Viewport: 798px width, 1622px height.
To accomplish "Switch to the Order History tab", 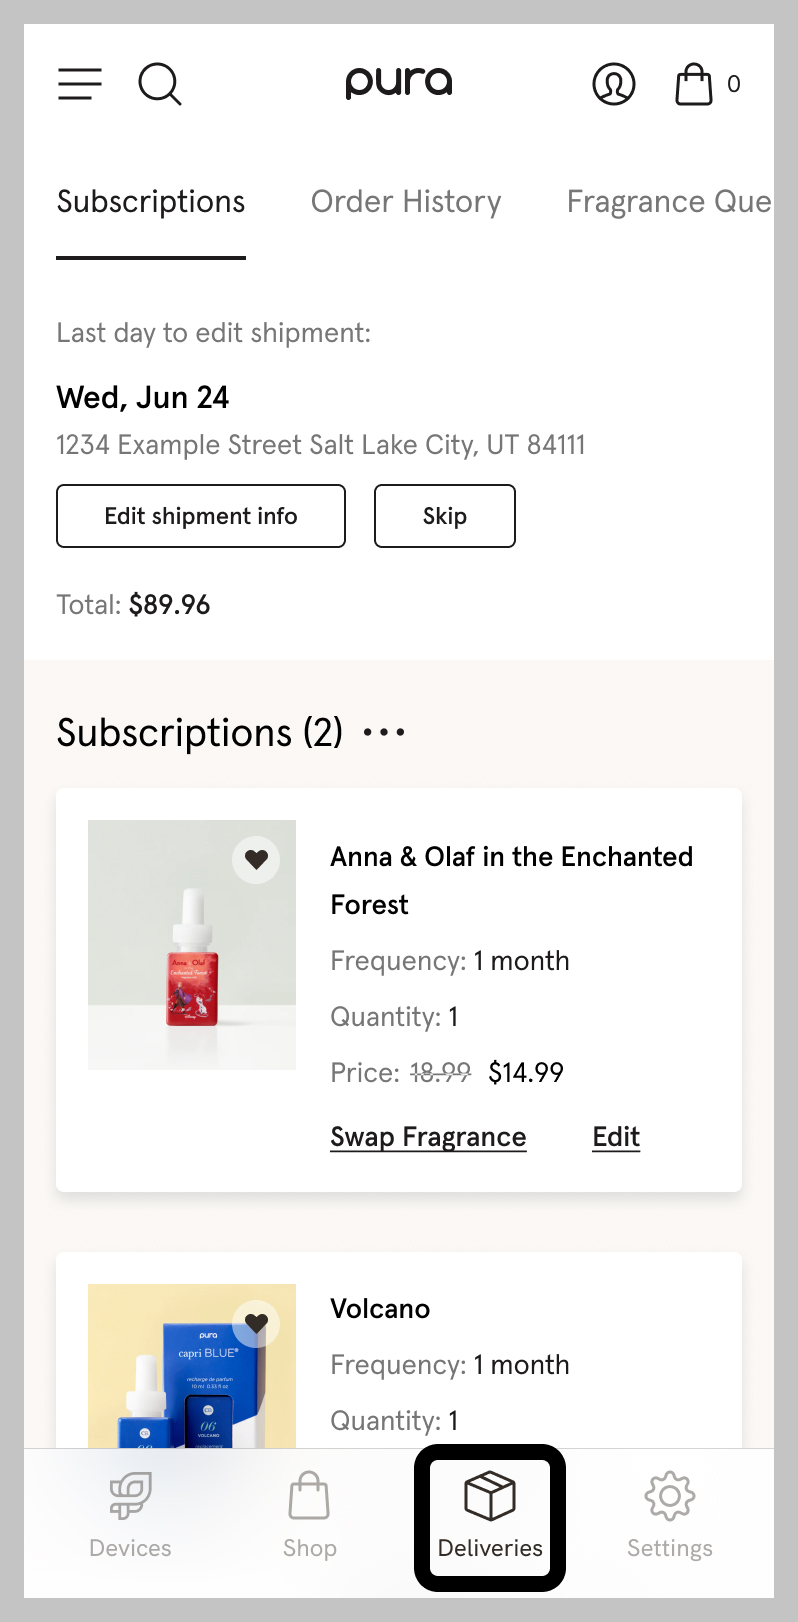I will (406, 202).
